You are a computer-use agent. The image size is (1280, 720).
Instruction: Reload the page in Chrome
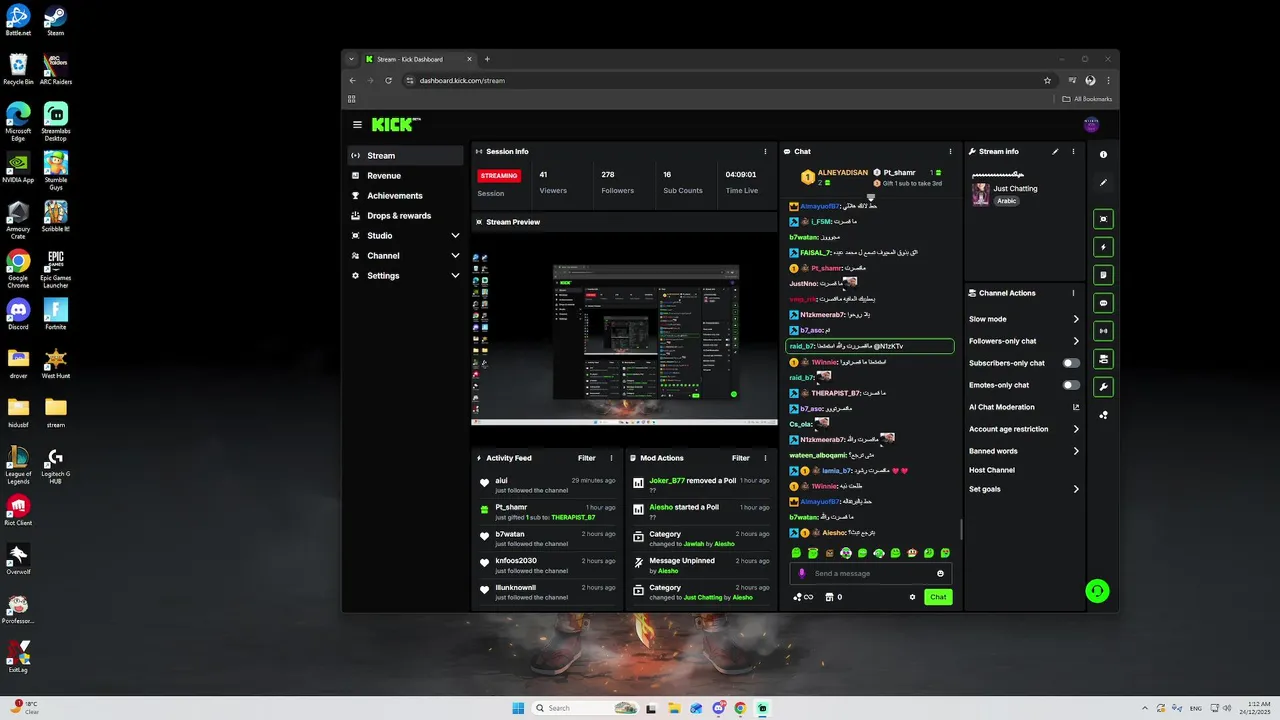[388, 80]
